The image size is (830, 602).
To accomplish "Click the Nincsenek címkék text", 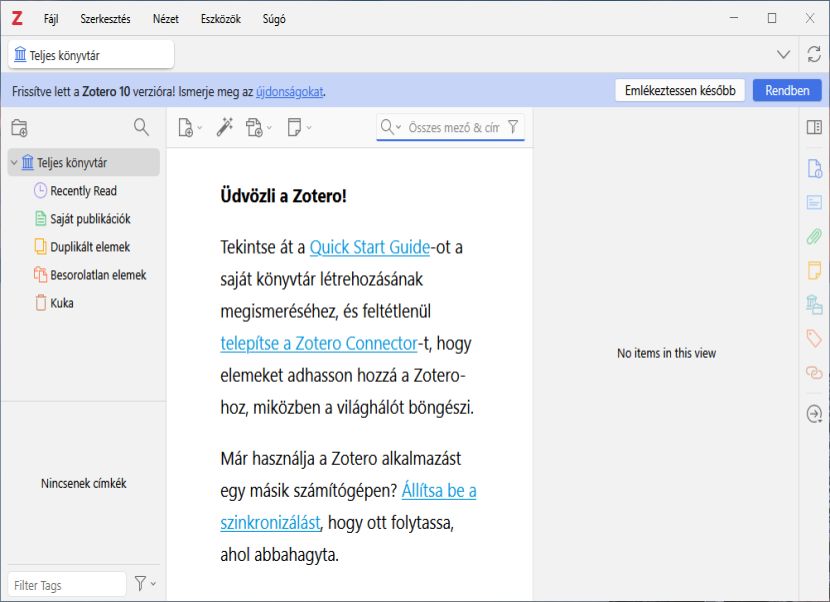I will pyautogui.click(x=84, y=483).
